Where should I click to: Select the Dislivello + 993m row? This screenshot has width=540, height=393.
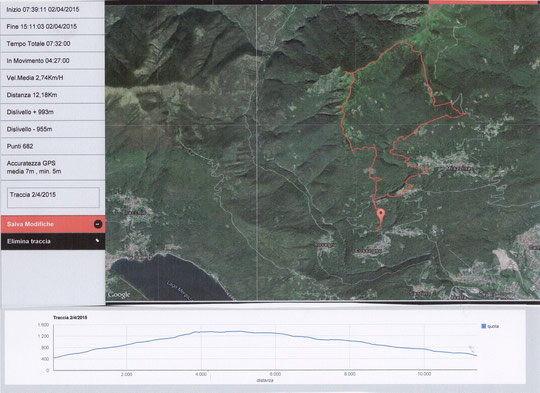[x=53, y=112]
